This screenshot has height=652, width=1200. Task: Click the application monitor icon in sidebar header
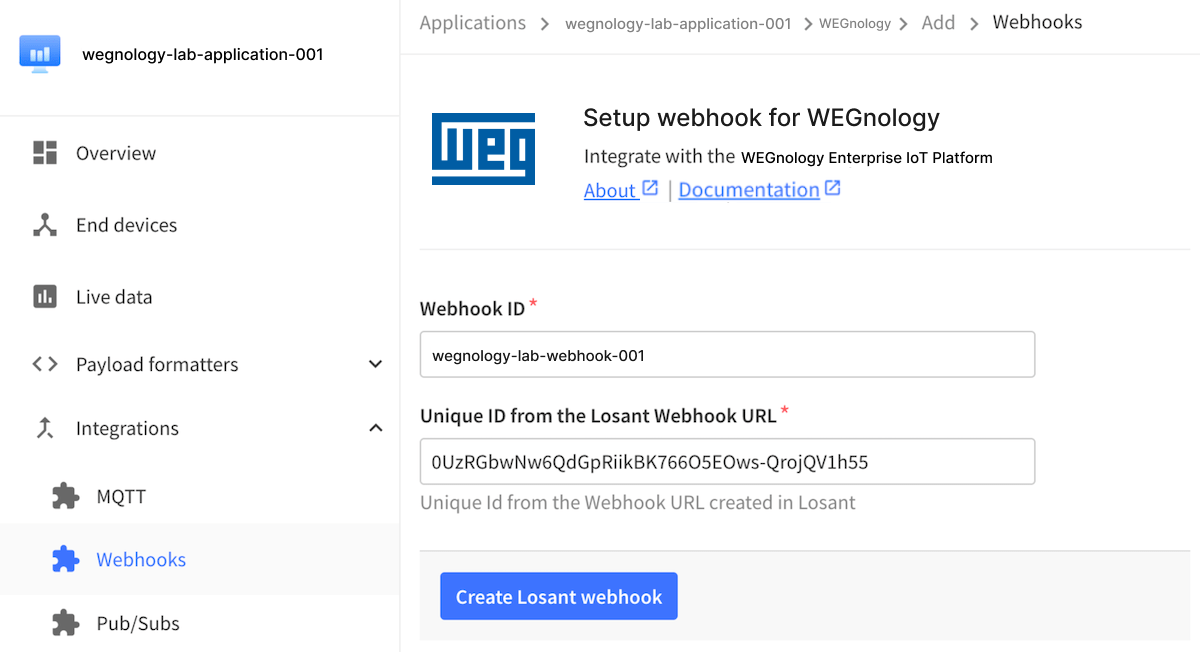(x=40, y=54)
